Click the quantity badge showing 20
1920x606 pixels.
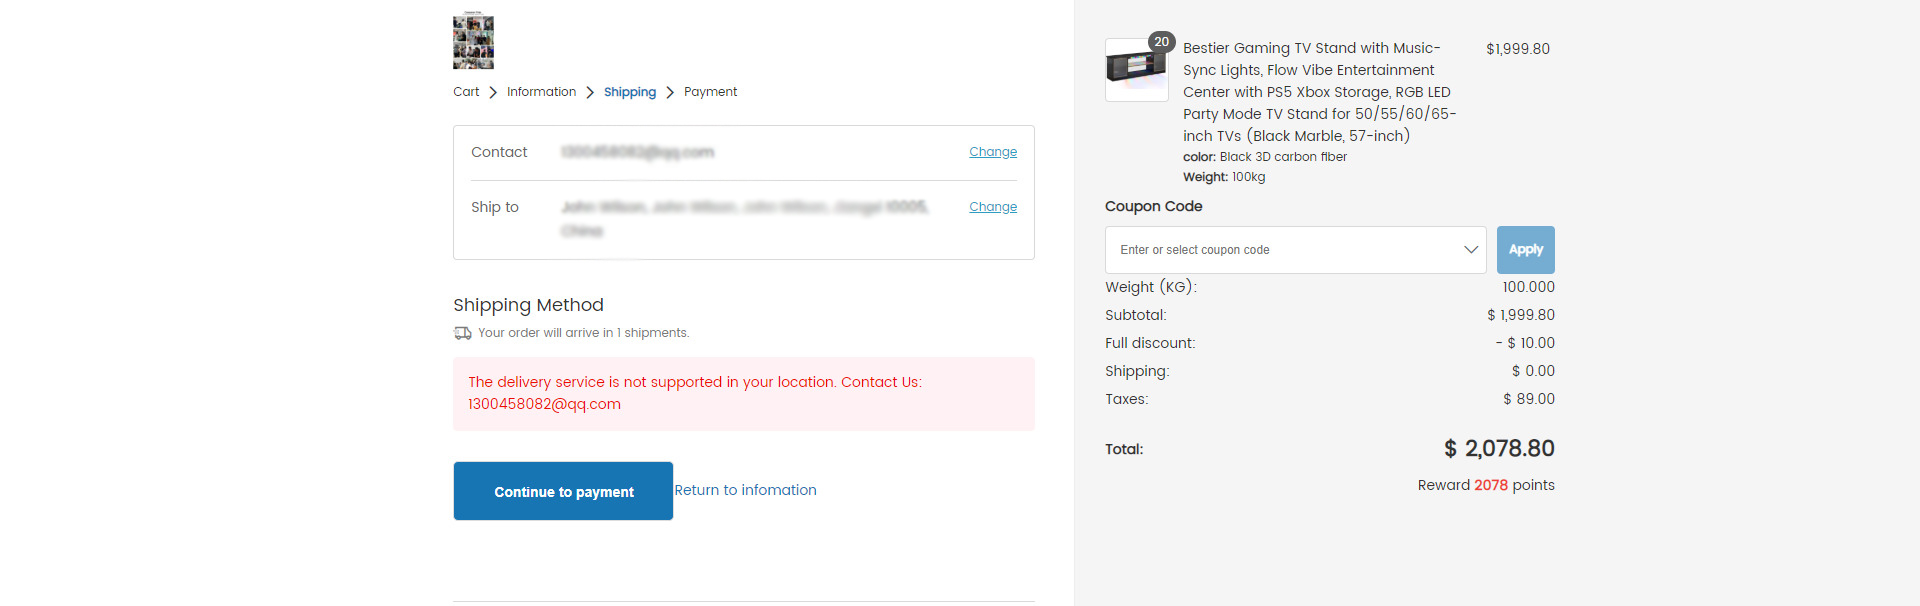[x=1161, y=42]
